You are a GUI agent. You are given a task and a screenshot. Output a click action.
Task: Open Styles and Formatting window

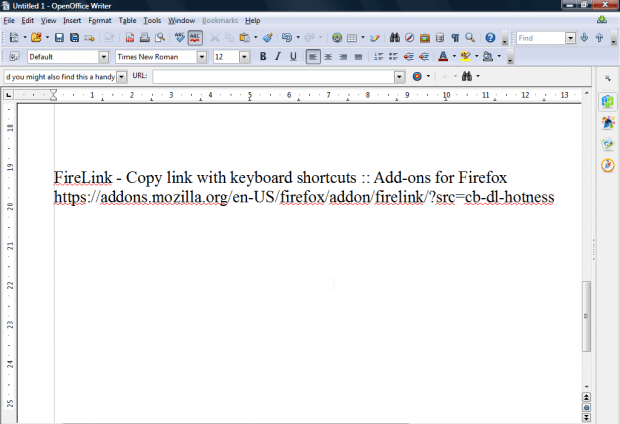click(14, 57)
